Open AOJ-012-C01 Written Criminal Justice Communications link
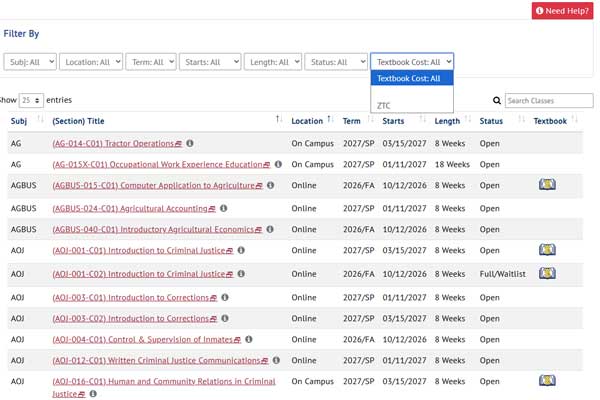The image size is (600, 400). (160, 360)
